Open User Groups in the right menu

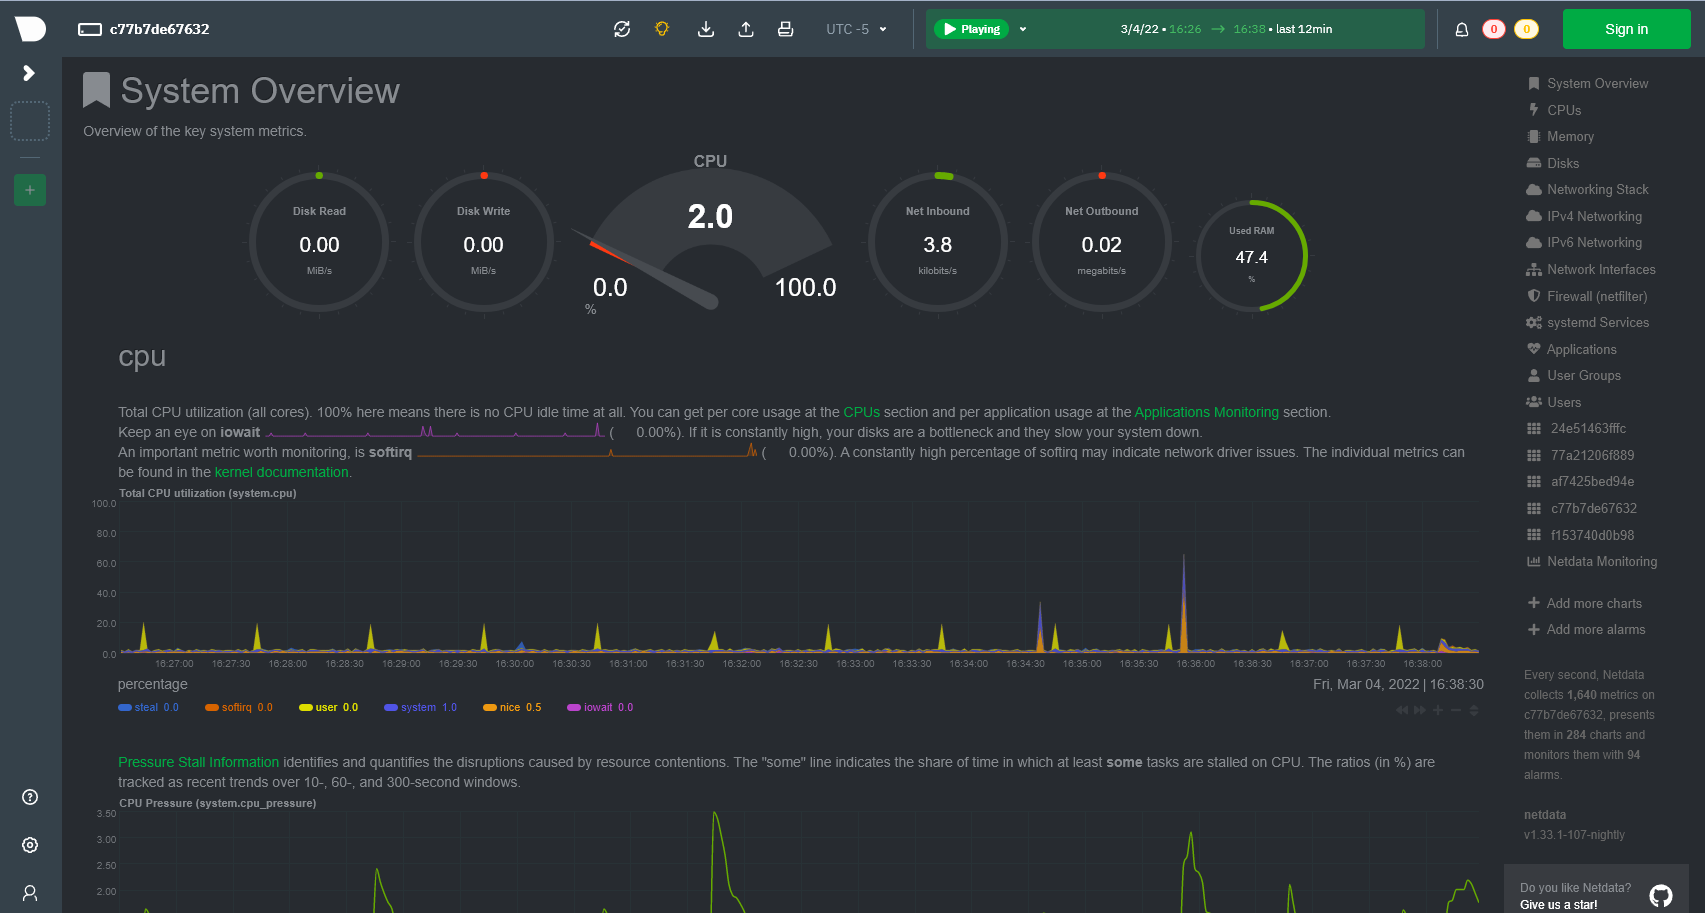pos(1574,375)
